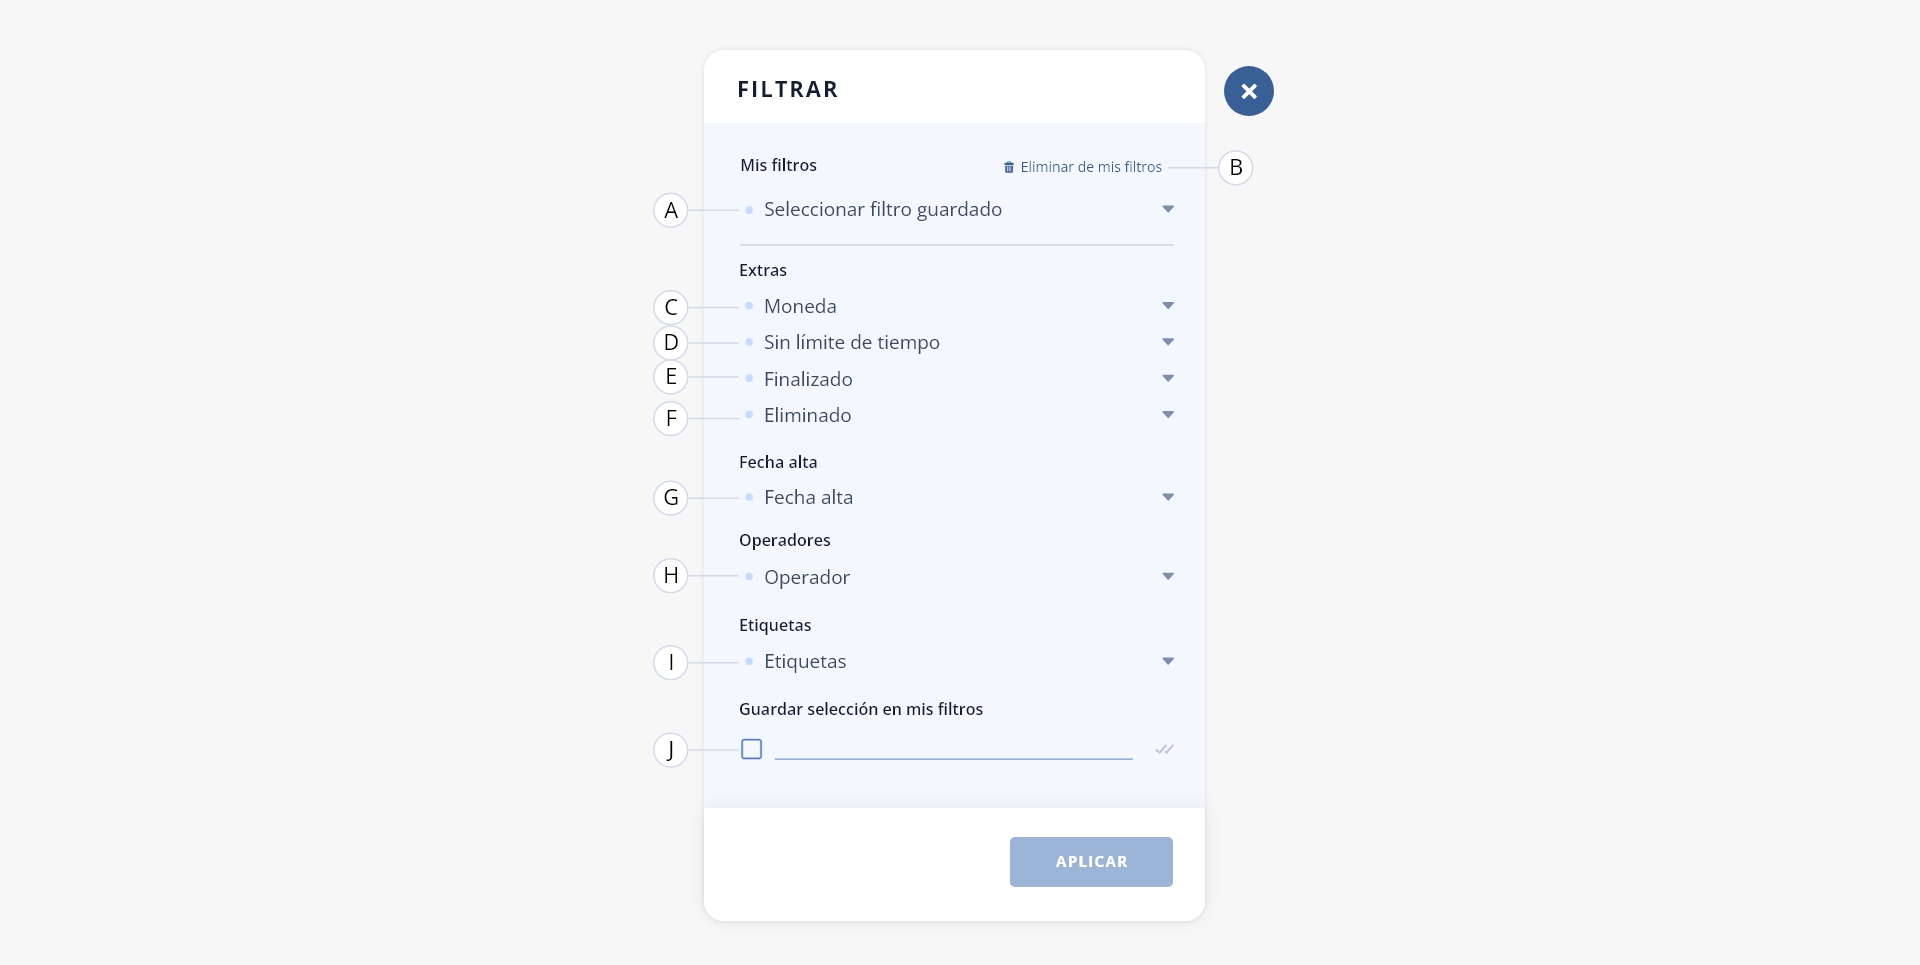Open the Sin límite de tiempo dropdown
This screenshot has width=1920, height=965.
[957, 342]
